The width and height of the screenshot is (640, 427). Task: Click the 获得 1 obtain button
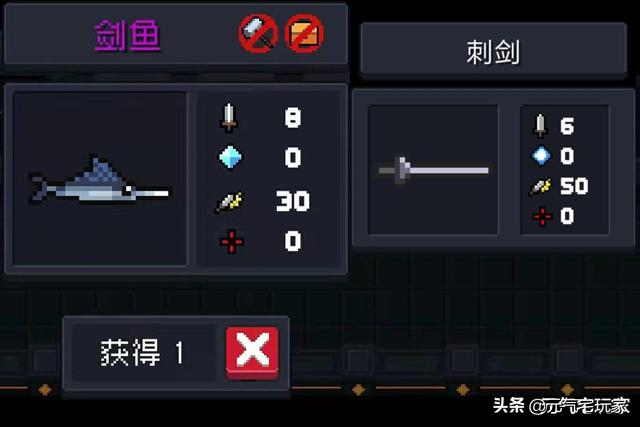tap(143, 353)
